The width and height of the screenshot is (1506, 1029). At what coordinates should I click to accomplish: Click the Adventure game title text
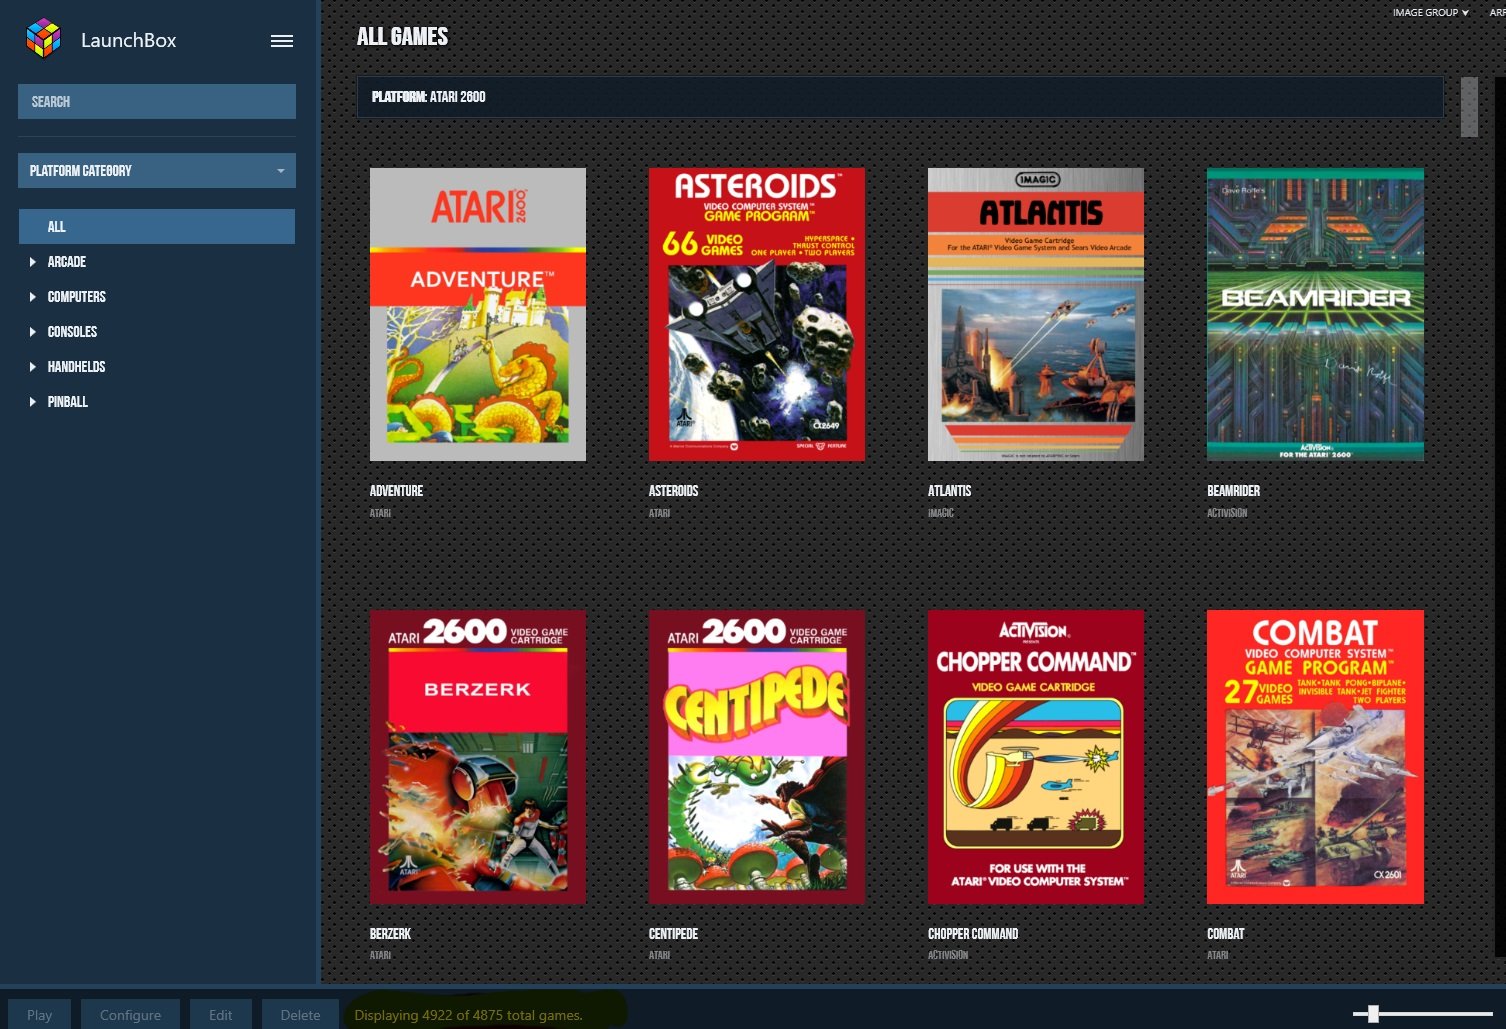pyautogui.click(x=396, y=491)
